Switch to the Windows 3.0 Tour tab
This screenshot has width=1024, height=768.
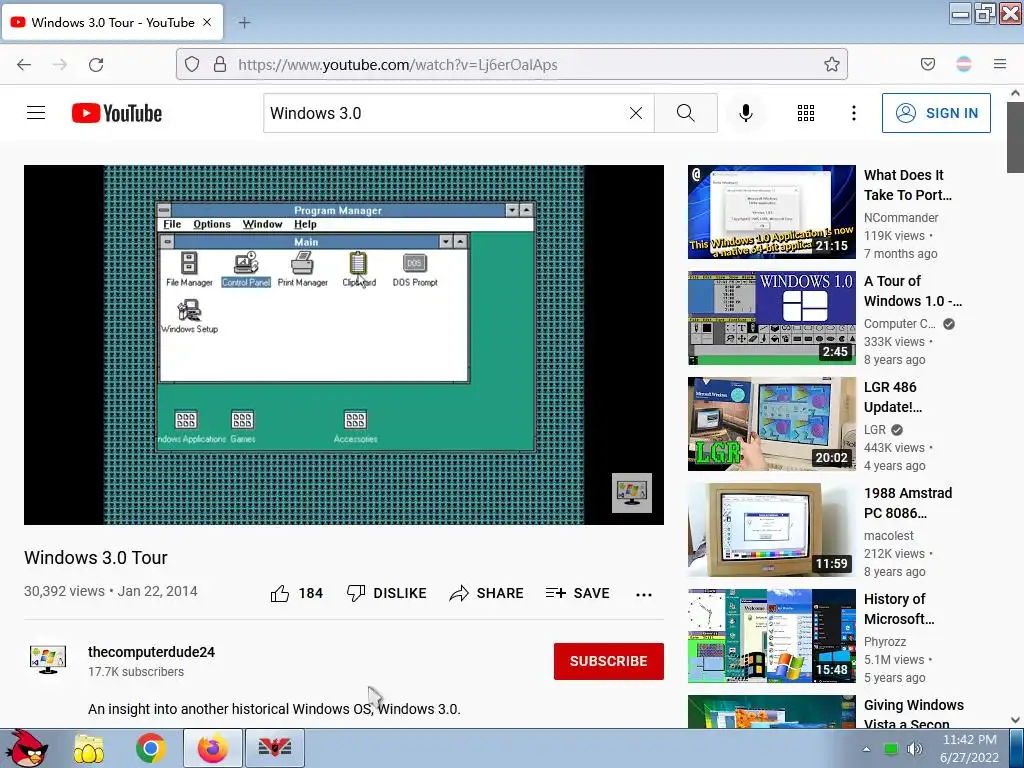[x=112, y=22]
